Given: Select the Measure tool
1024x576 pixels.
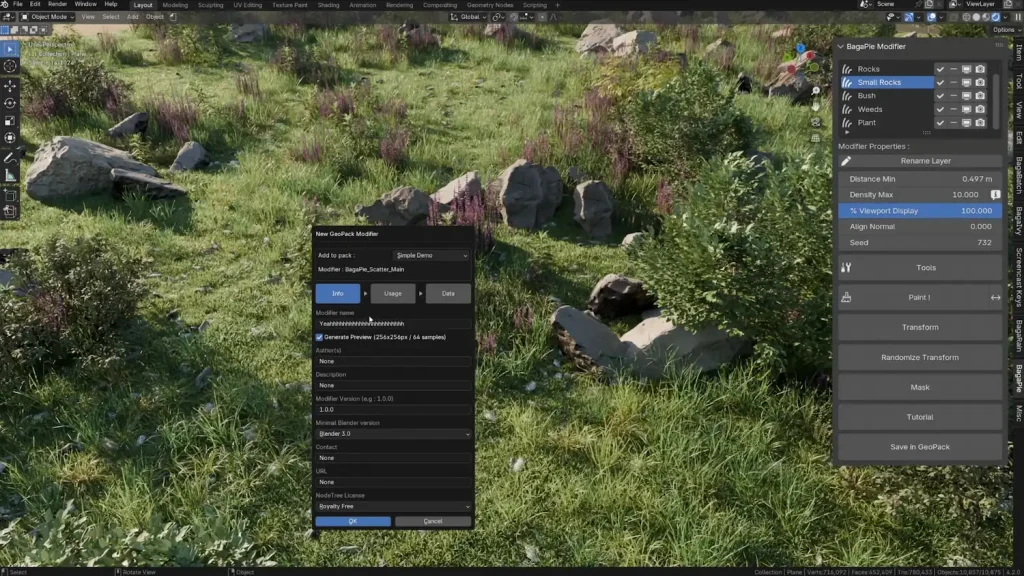Looking at the screenshot, I should point(10,175).
